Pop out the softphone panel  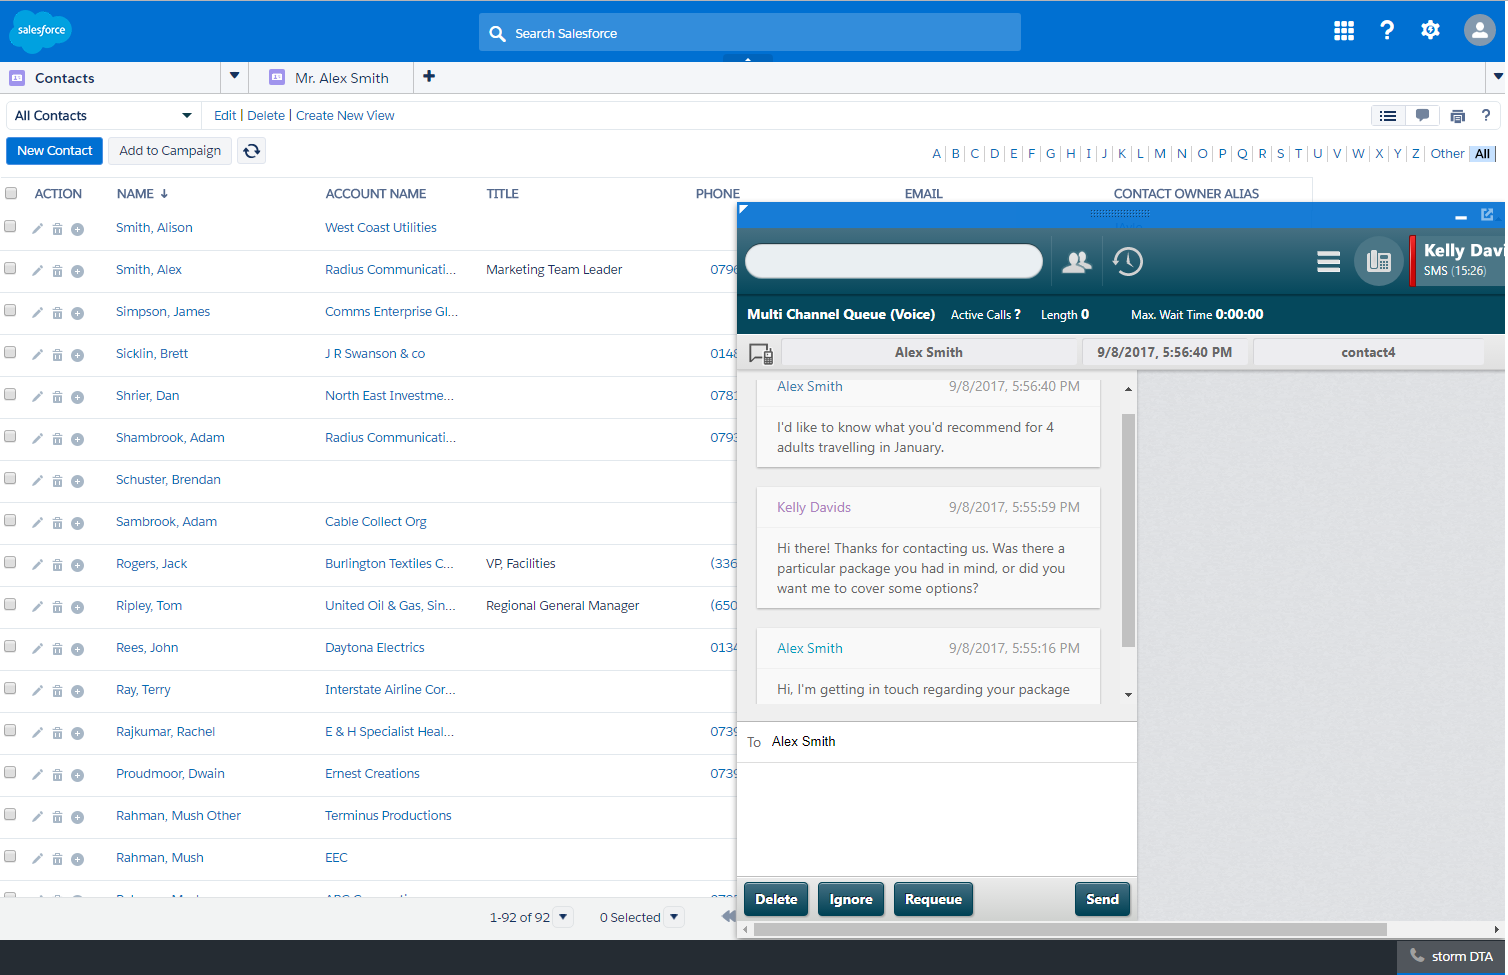tap(1487, 215)
